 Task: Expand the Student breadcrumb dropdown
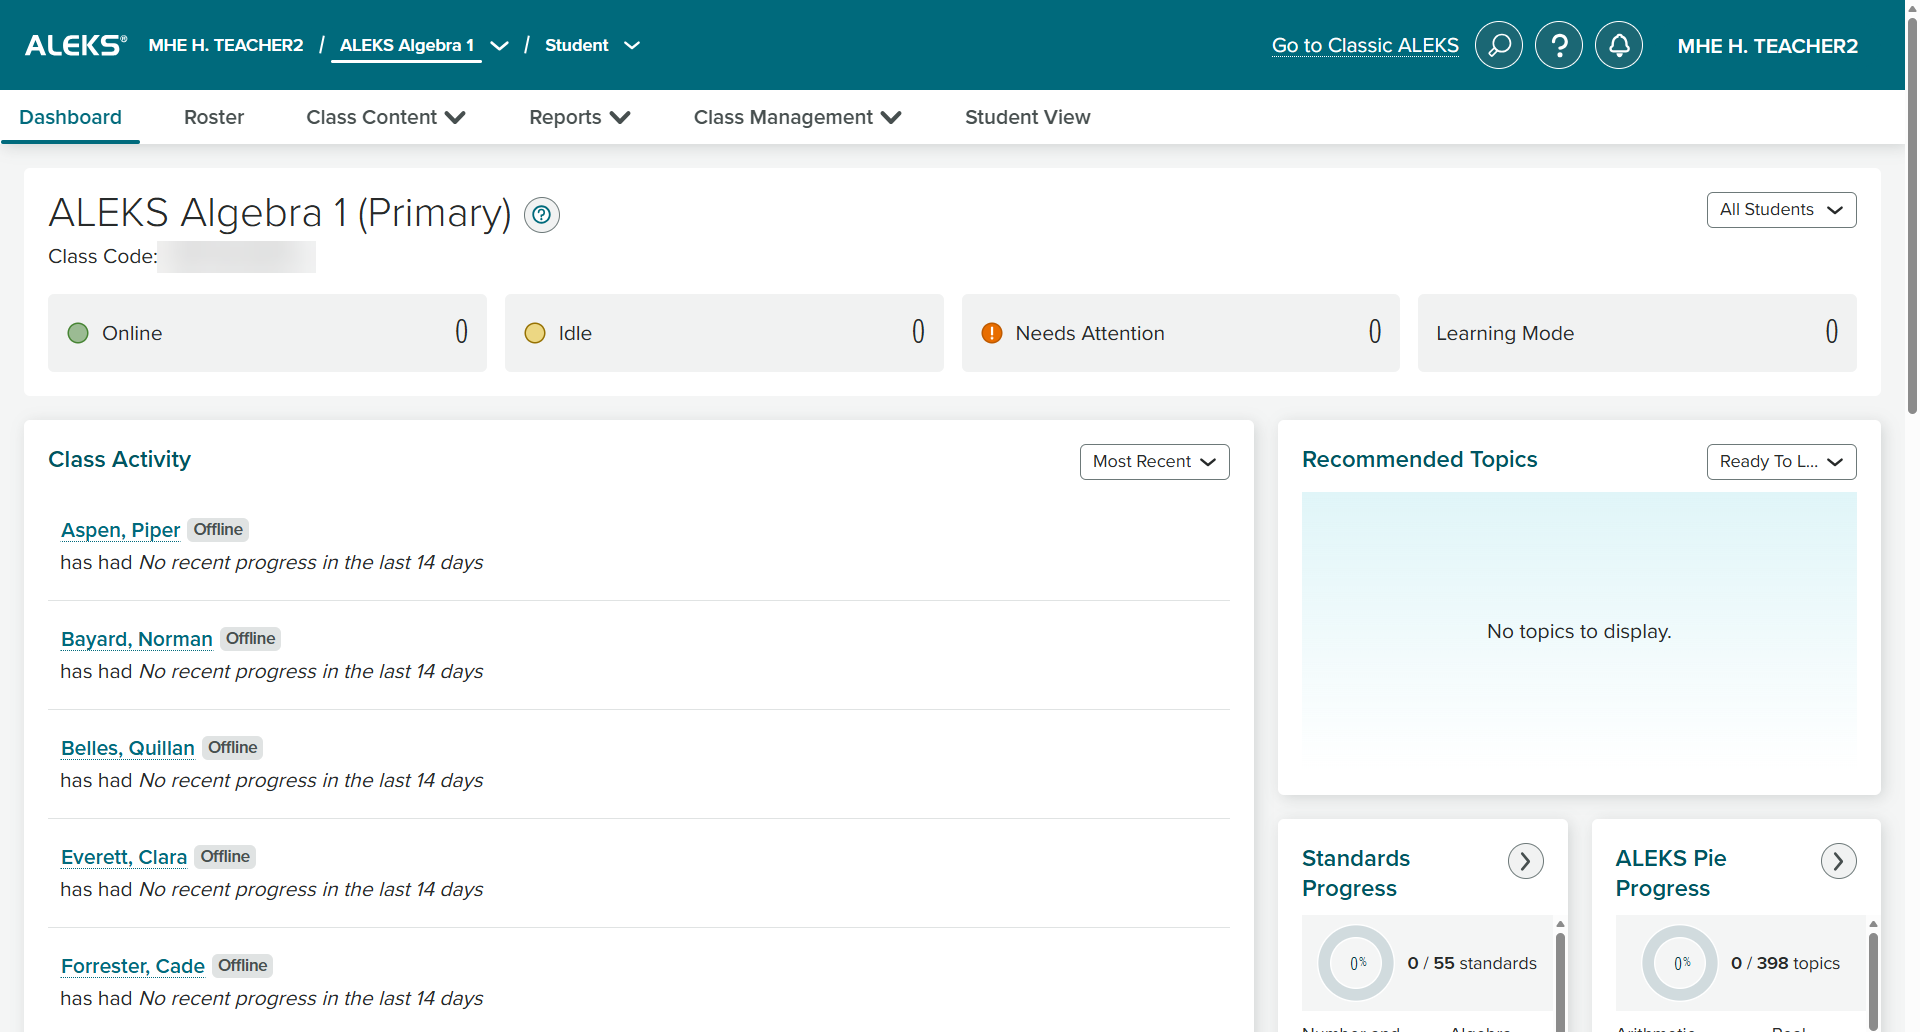coord(632,46)
